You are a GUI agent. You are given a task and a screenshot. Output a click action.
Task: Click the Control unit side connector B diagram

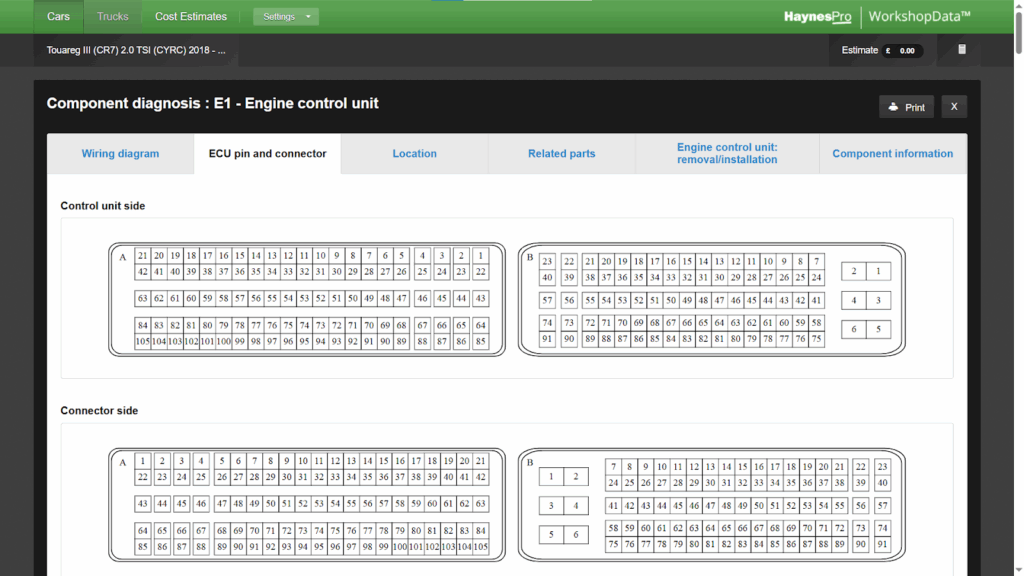coord(711,299)
